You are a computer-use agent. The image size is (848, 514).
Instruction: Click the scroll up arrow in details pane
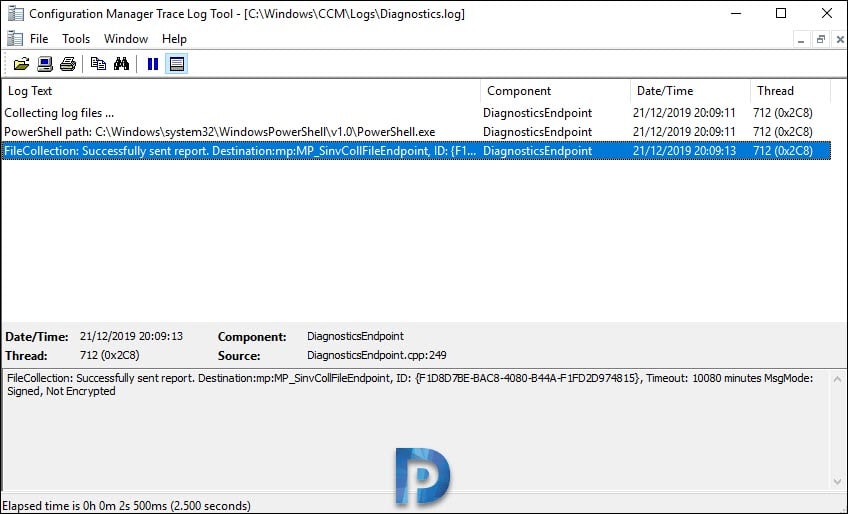click(837, 379)
